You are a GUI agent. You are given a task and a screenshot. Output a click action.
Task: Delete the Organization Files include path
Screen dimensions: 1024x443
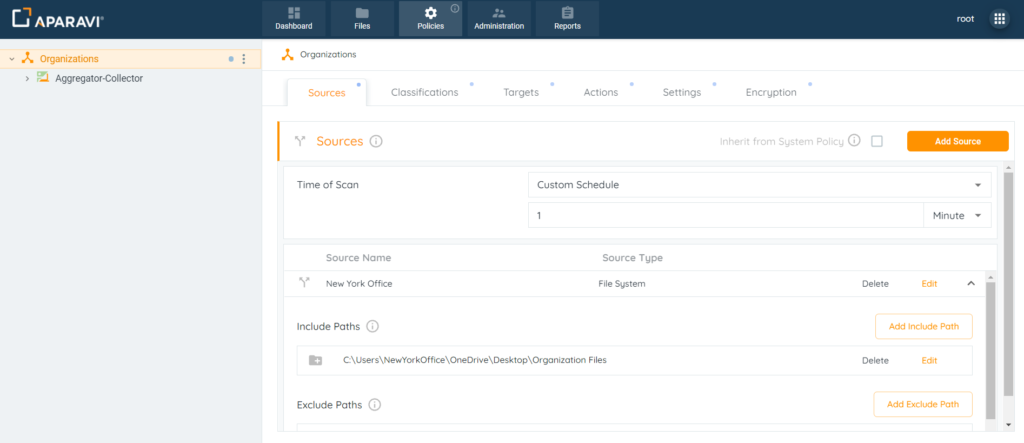click(875, 361)
